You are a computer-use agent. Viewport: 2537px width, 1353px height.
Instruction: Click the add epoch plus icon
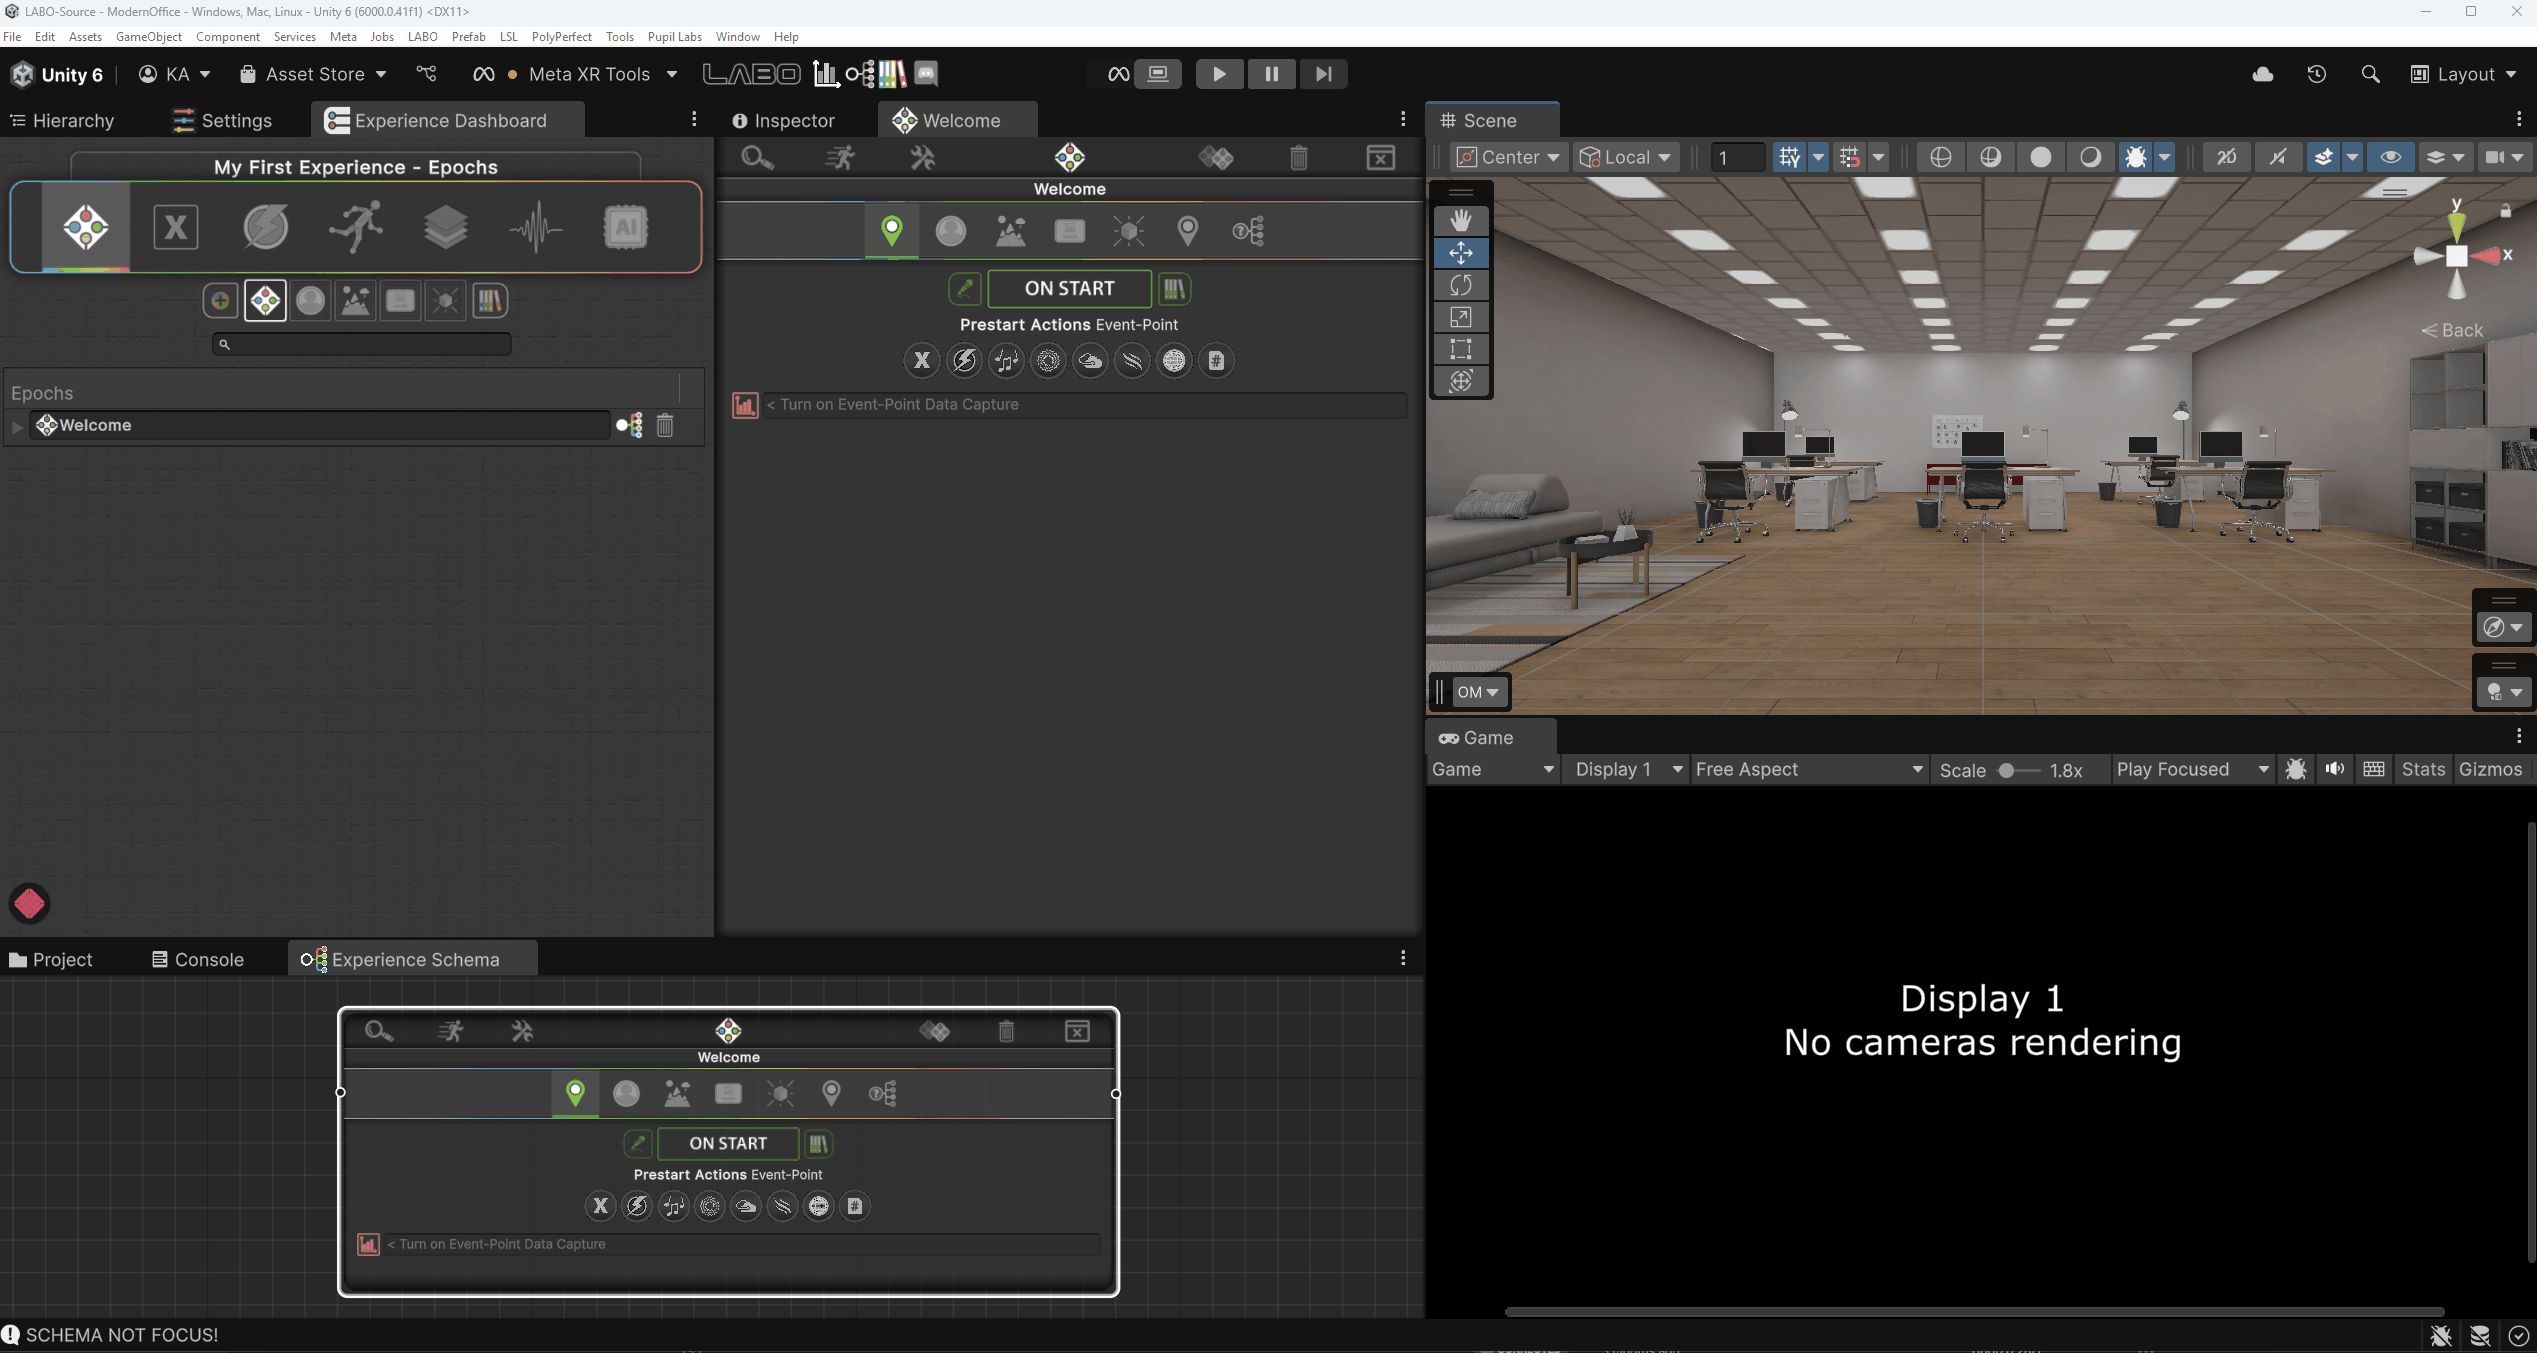(x=220, y=300)
